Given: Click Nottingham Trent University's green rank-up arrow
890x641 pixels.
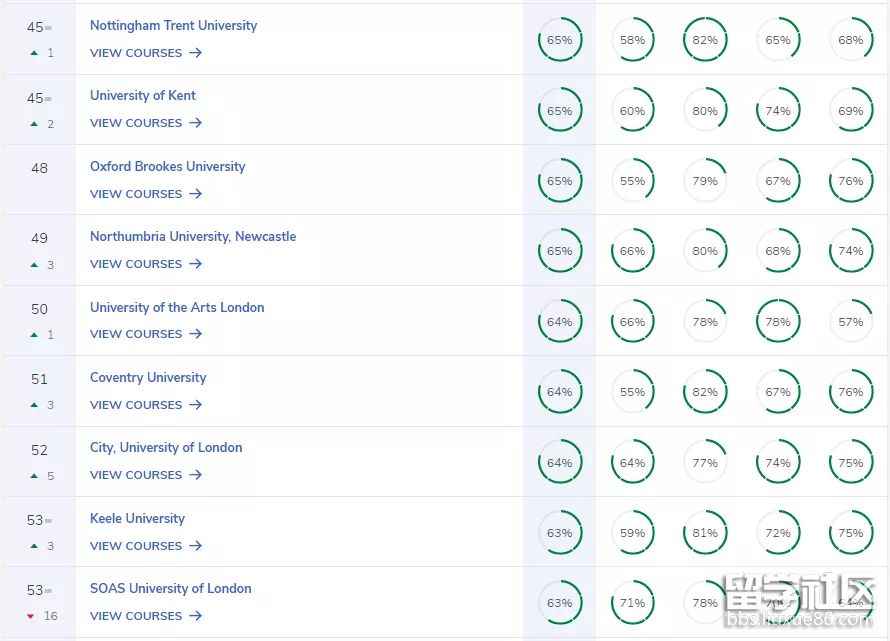Looking at the screenshot, I should (34, 53).
